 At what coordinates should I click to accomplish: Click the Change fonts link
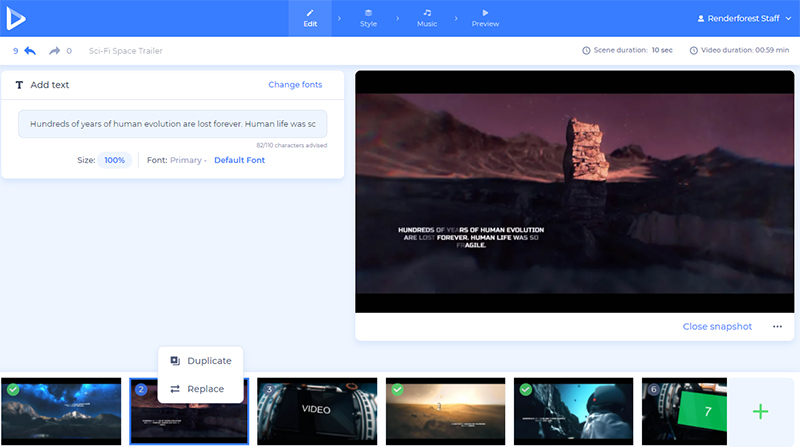point(295,85)
